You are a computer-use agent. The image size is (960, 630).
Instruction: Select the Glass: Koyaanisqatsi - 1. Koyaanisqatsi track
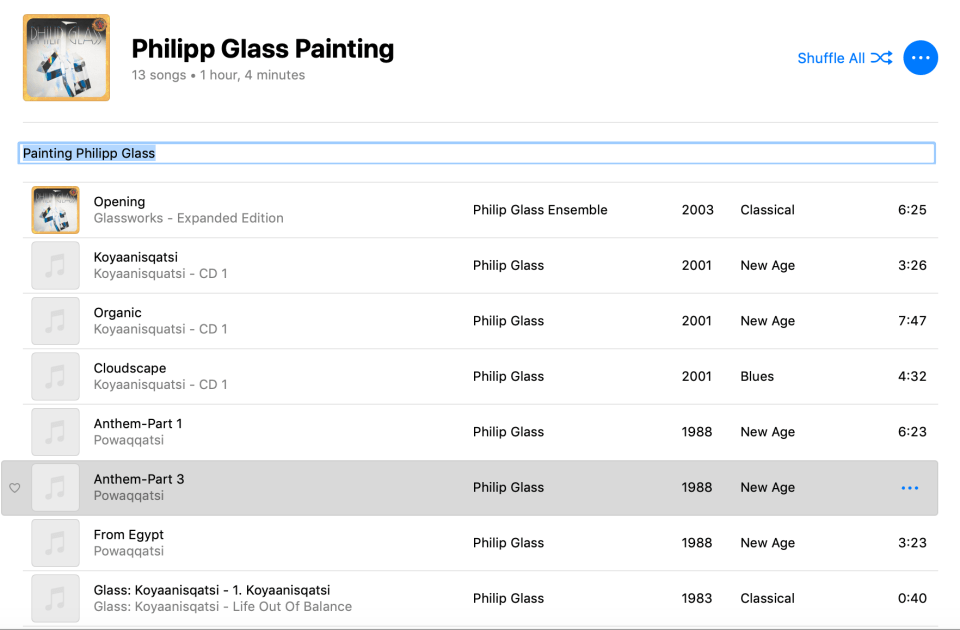(x=212, y=590)
